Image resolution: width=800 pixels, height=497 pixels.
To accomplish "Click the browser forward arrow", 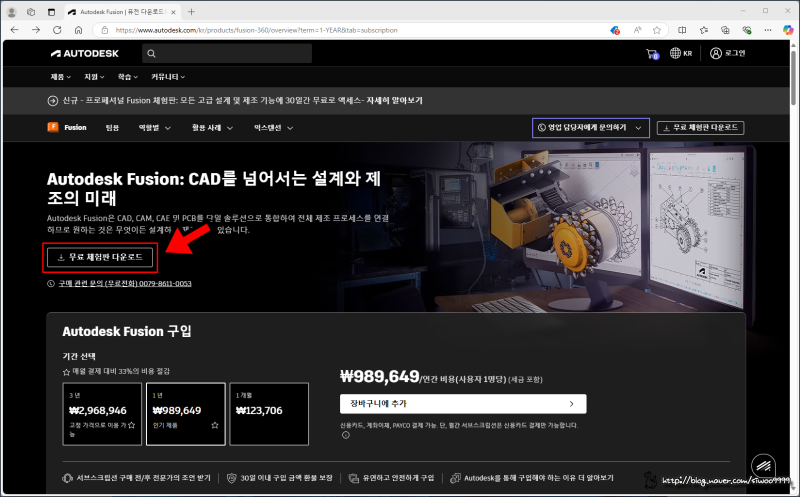I will (x=36, y=30).
